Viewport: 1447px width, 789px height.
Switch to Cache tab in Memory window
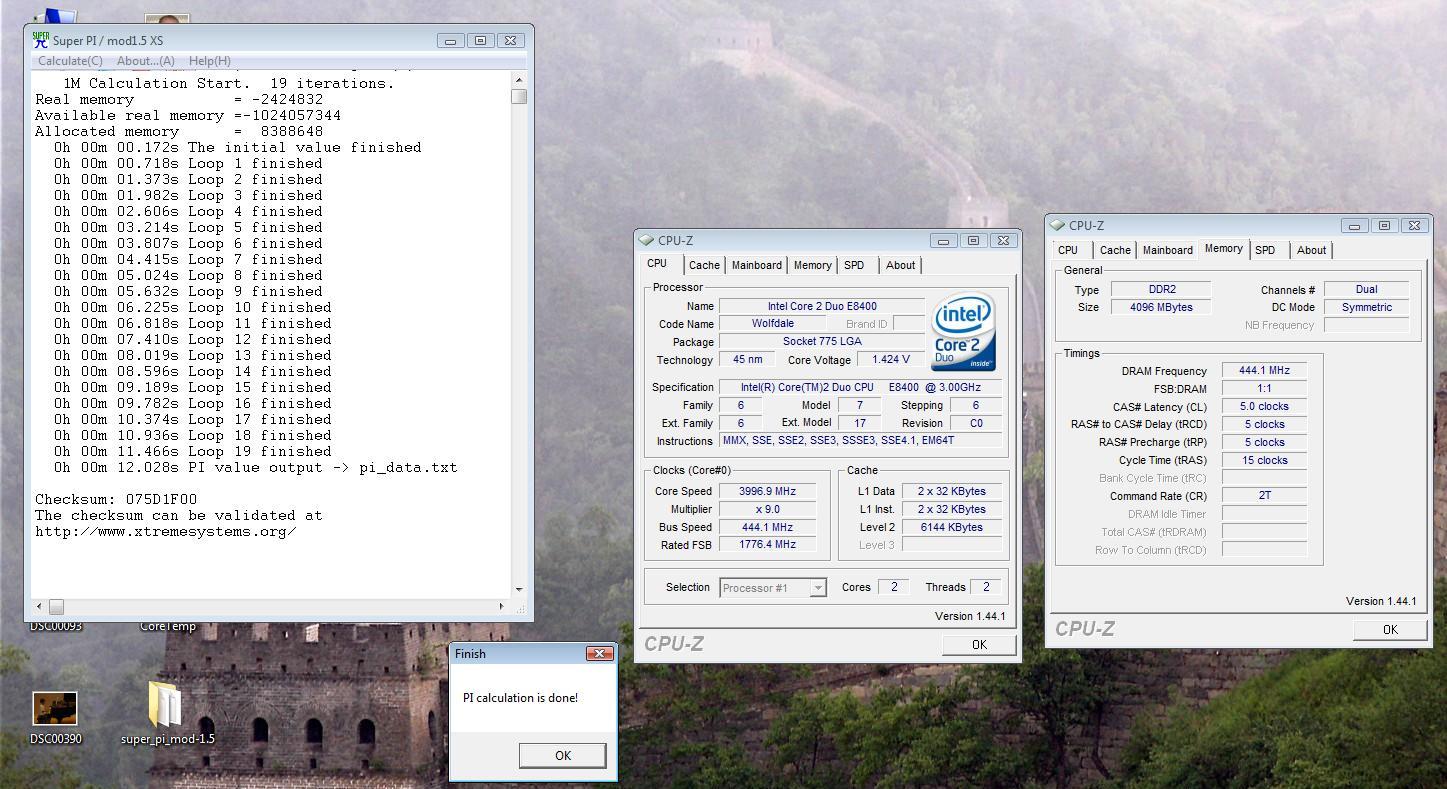[x=1115, y=250]
